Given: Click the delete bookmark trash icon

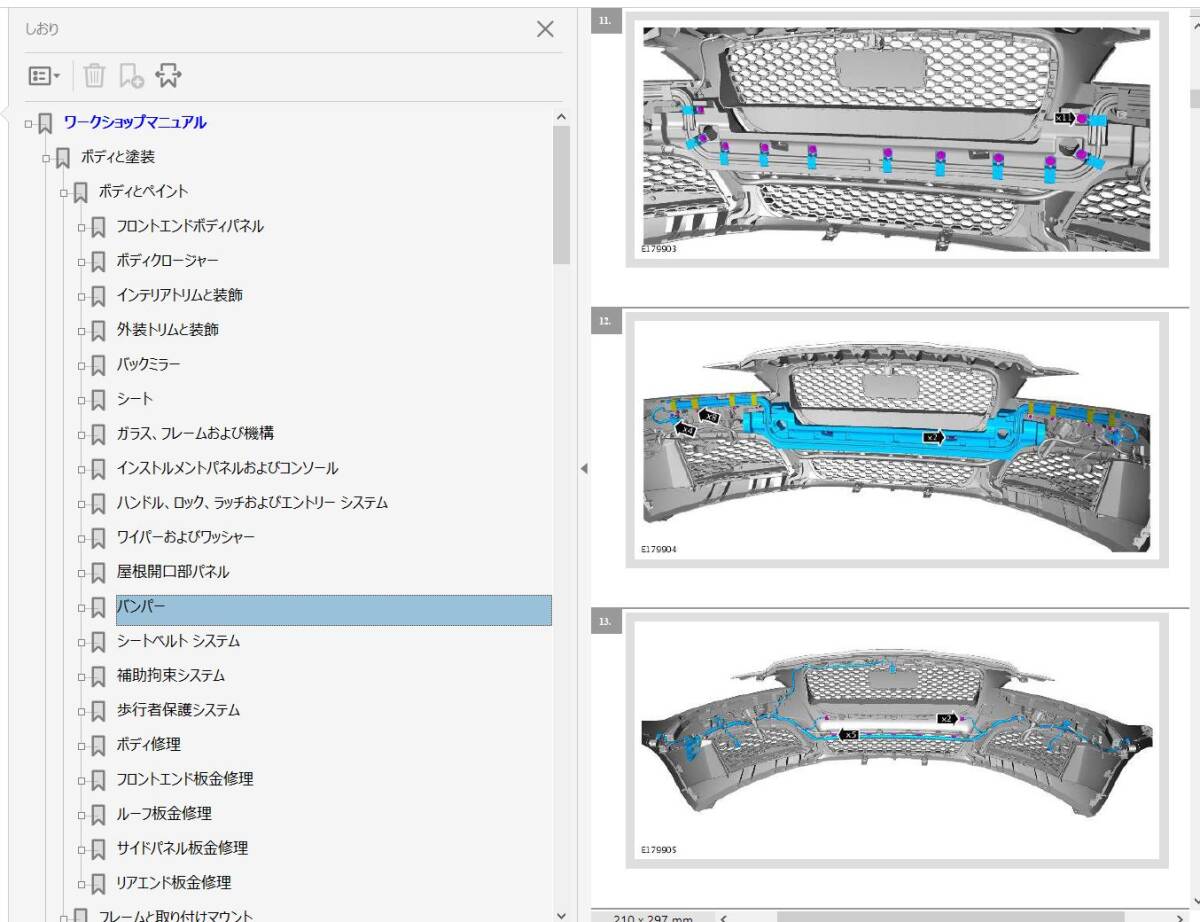Looking at the screenshot, I should (x=94, y=75).
